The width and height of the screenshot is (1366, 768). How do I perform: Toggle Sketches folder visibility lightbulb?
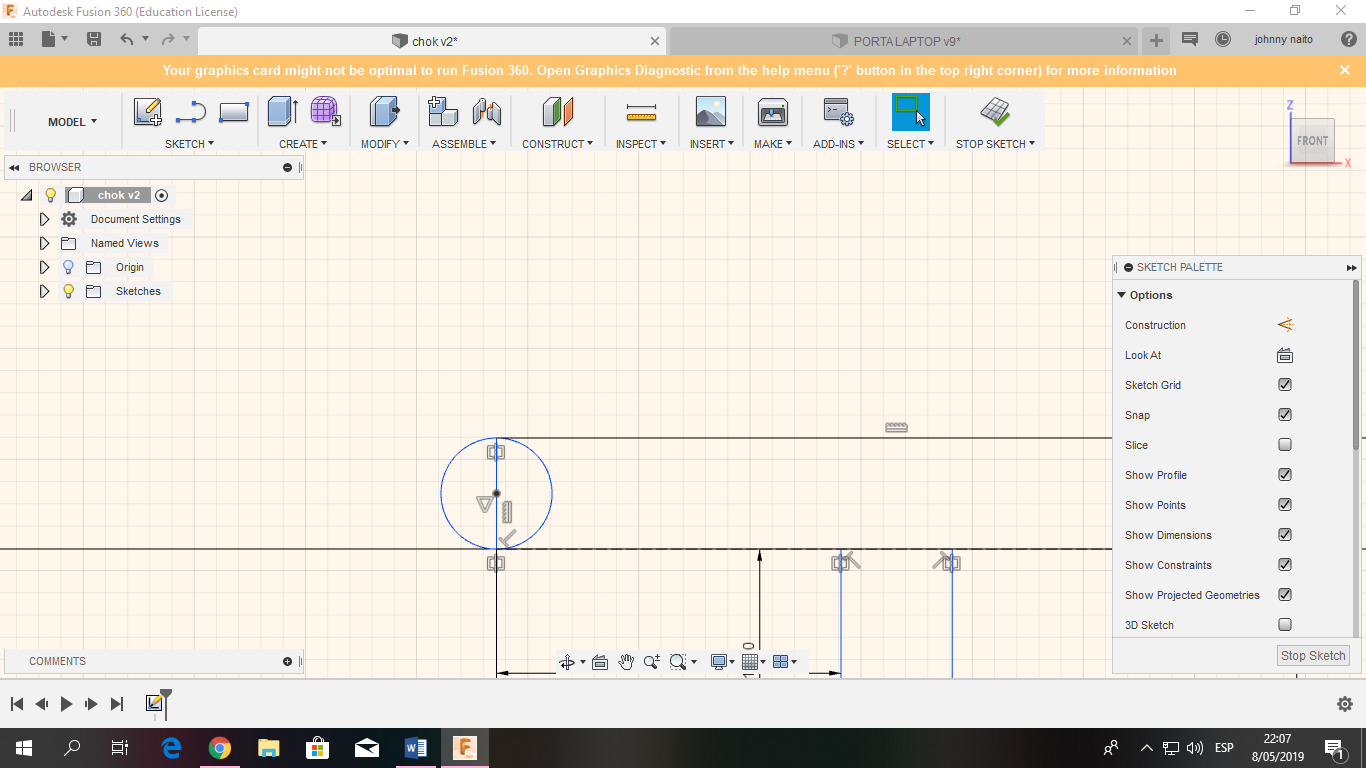tap(68, 291)
